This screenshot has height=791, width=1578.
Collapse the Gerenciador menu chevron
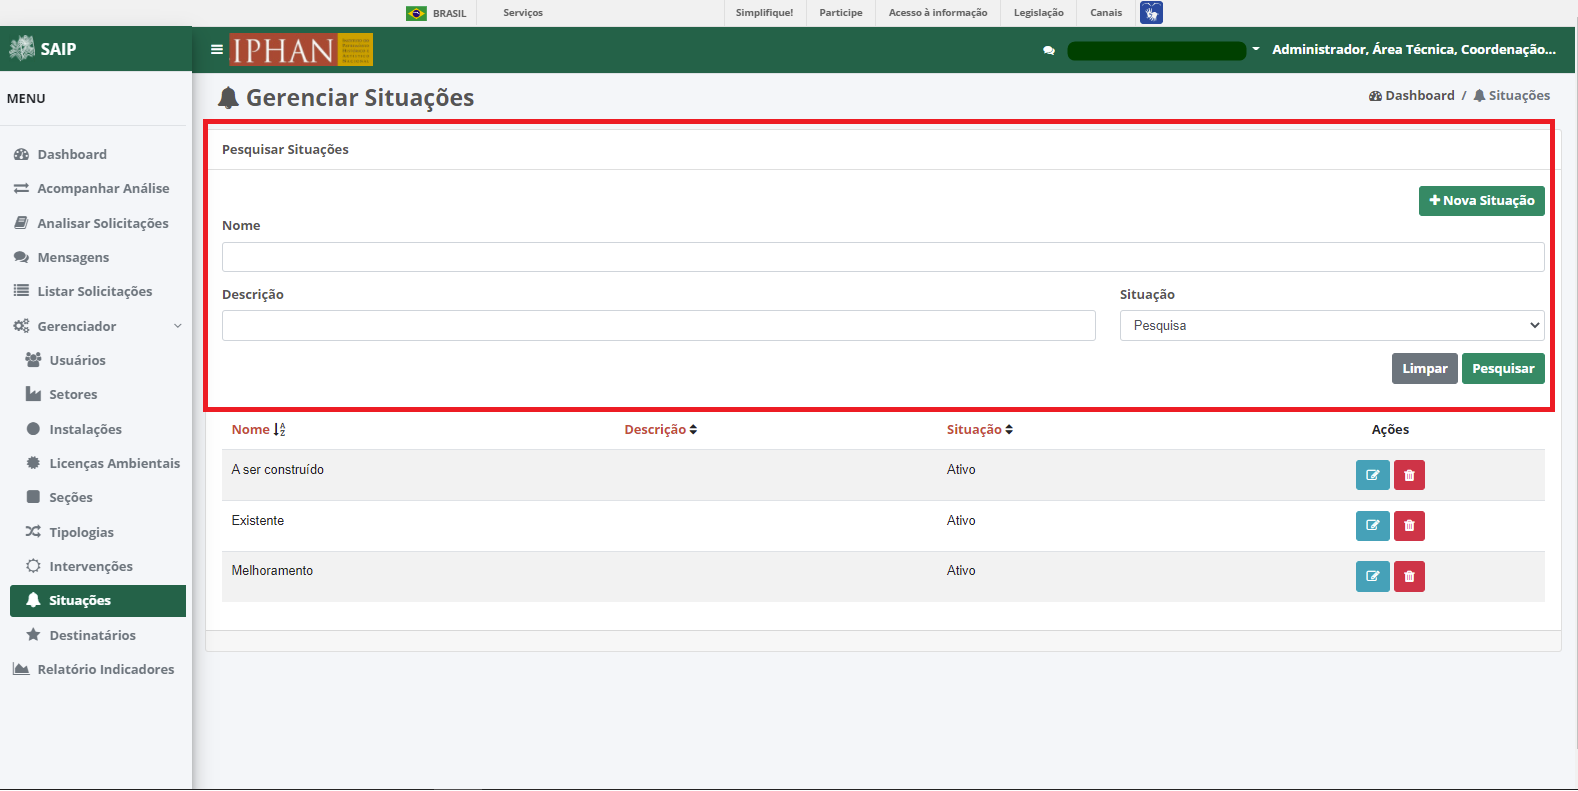[178, 326]
